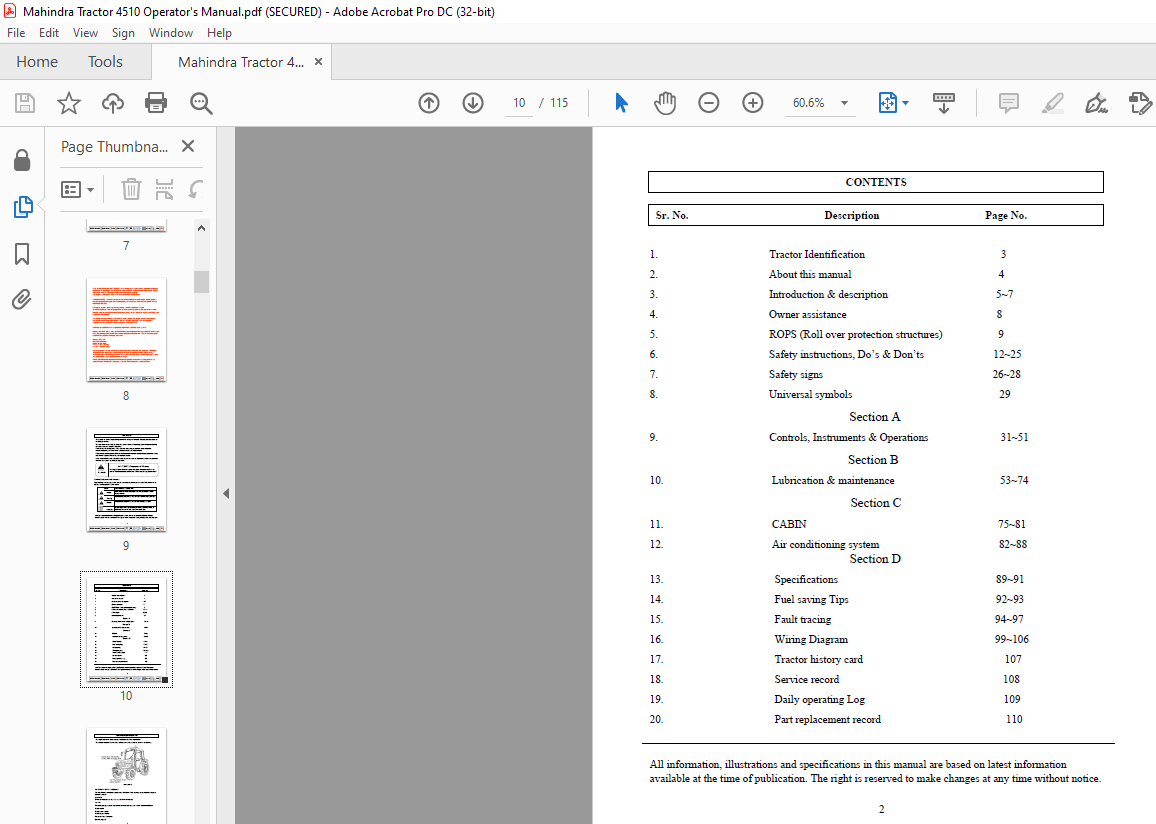Close the Mahindra Tractor document tab
The width and height of the screenshot is (1156, 824).
[318, 62]
